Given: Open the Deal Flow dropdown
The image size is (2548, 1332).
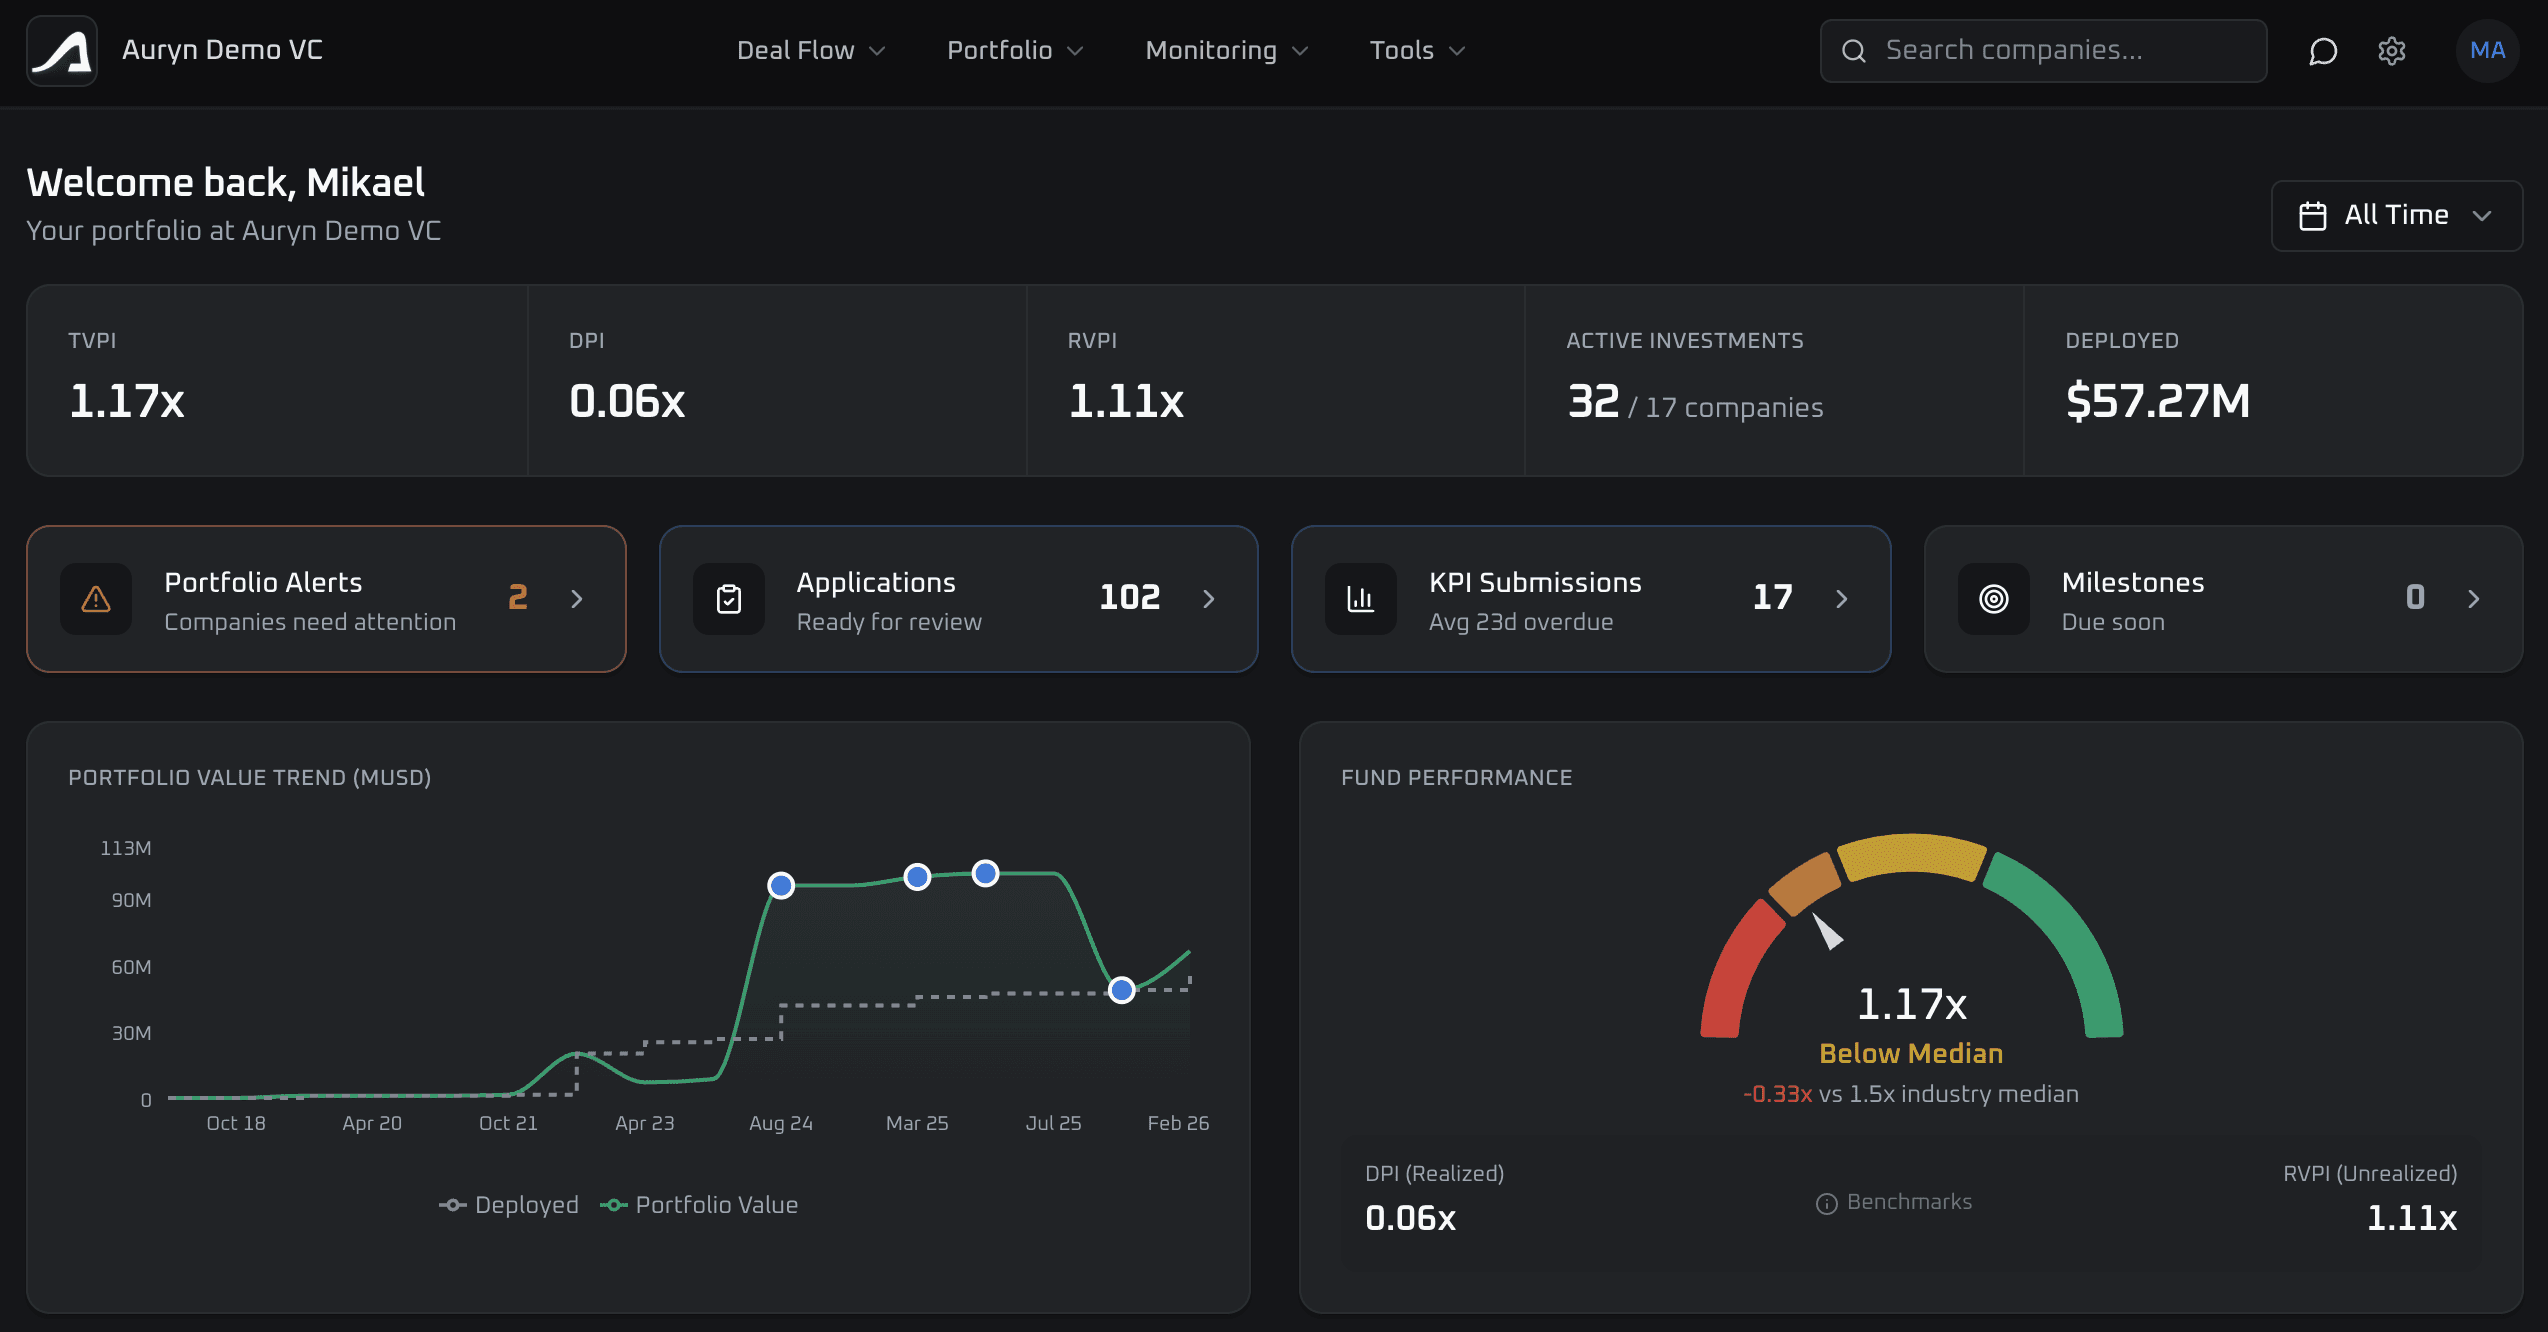Looking at the screenshot, I should click(809, 50).
